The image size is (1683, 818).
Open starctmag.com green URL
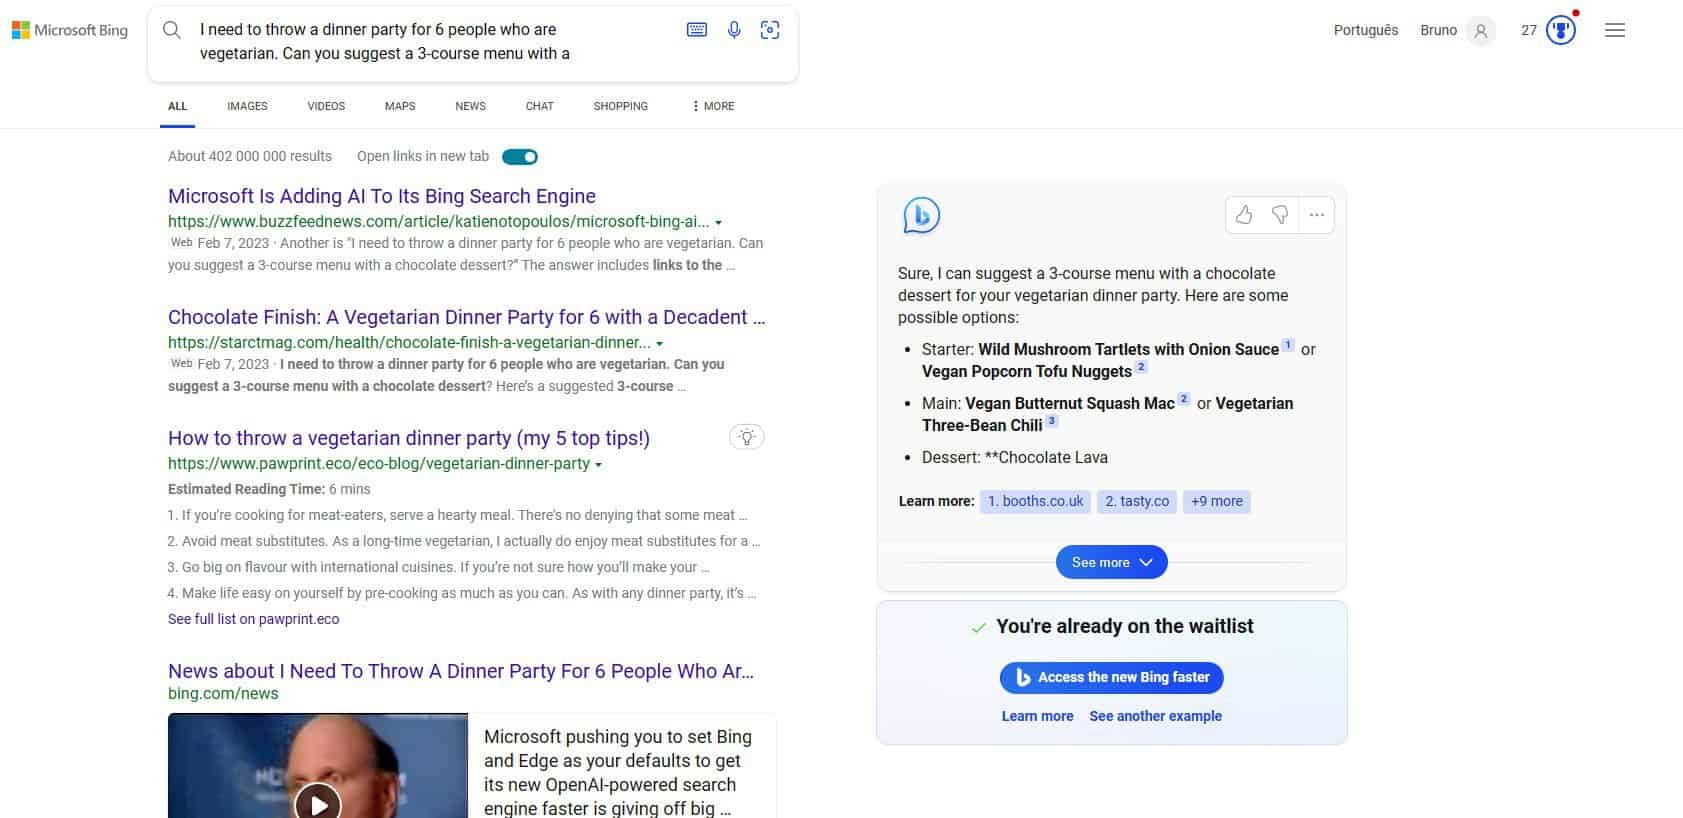[x=409, y=343]
